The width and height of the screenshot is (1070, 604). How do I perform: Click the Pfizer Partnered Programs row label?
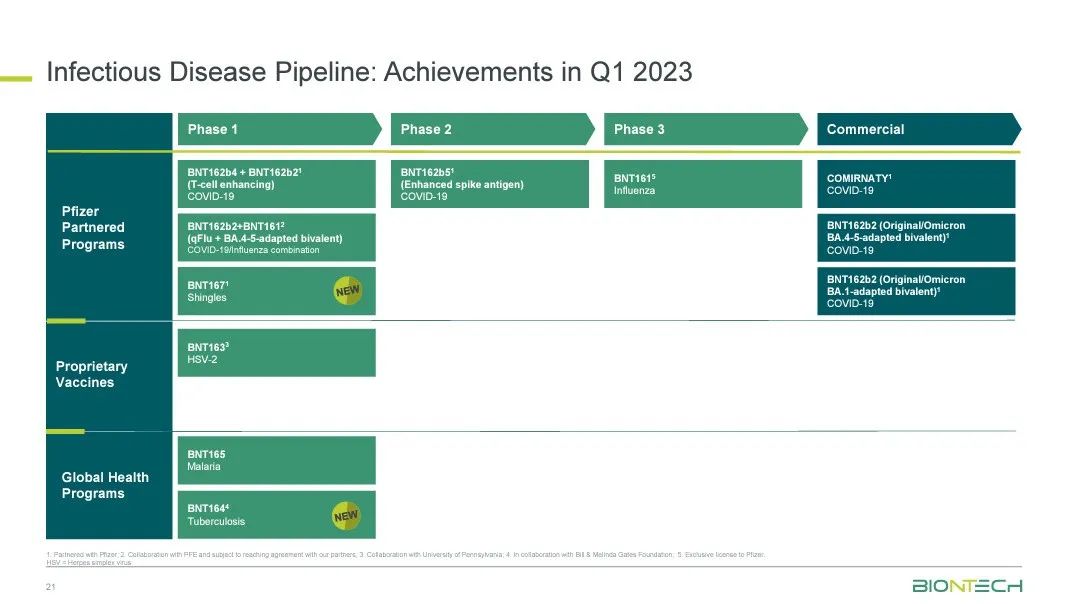click(x=93, y=228)
